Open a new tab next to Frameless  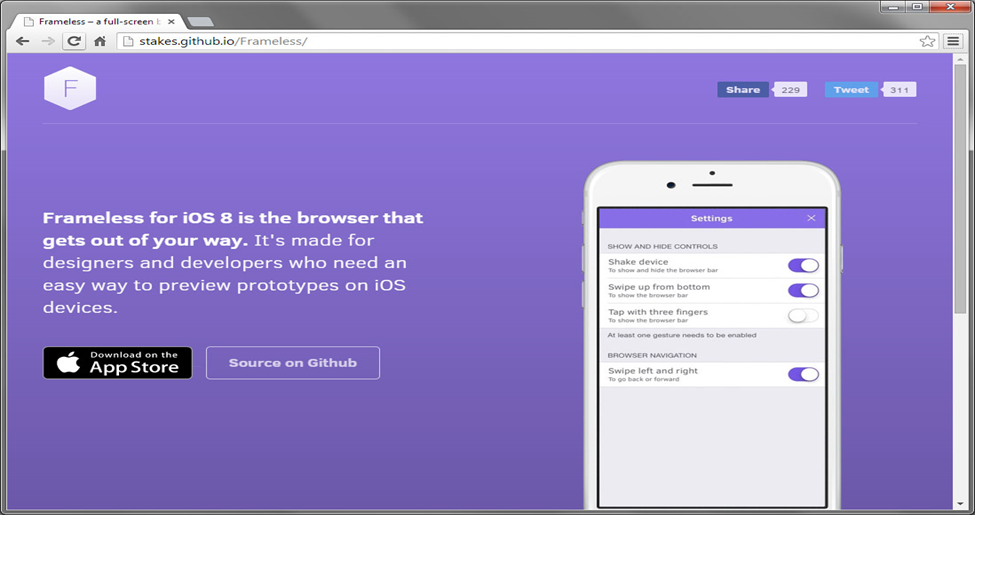(x=201, y=22)
